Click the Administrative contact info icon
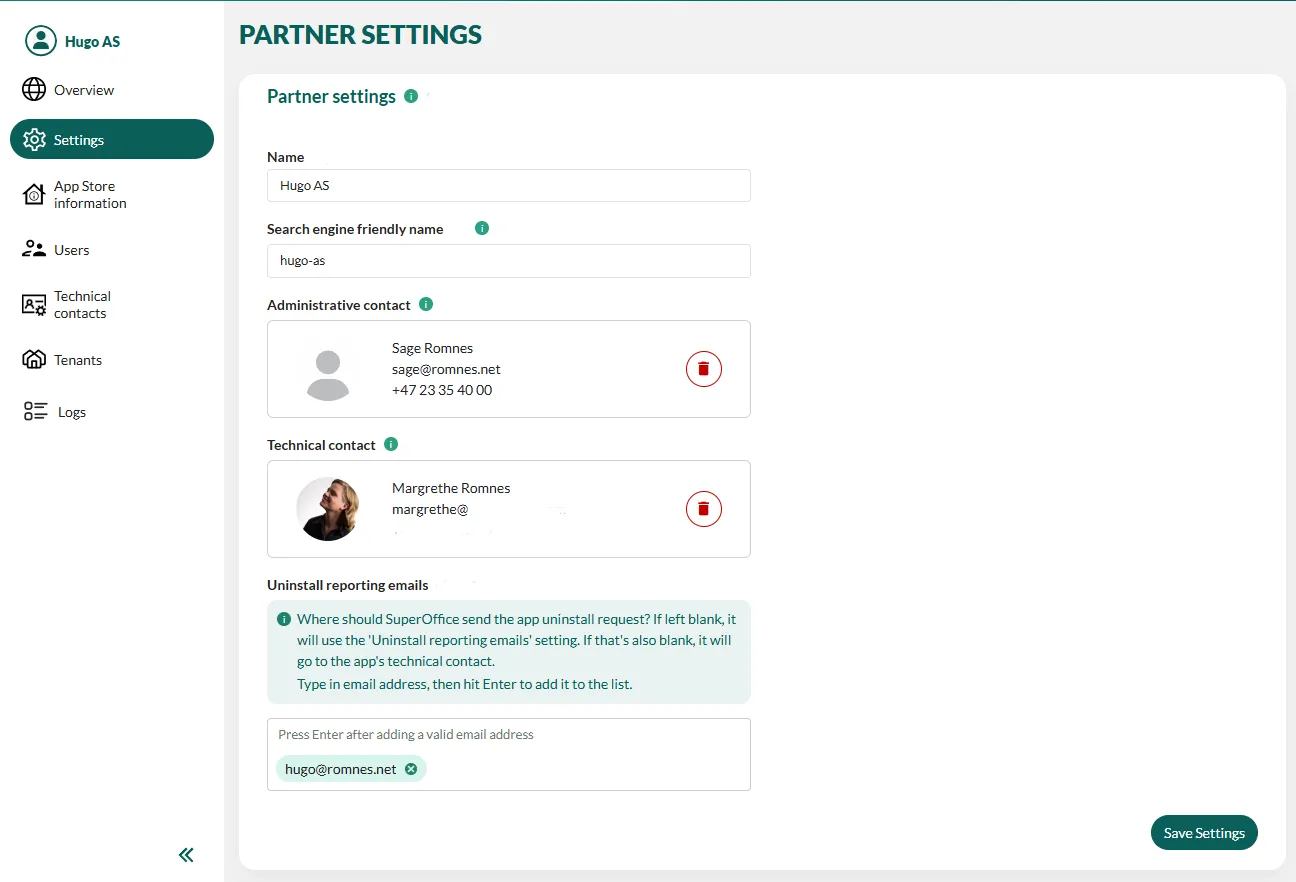Viewport: 1296px width, 882px height. (426, 304)
